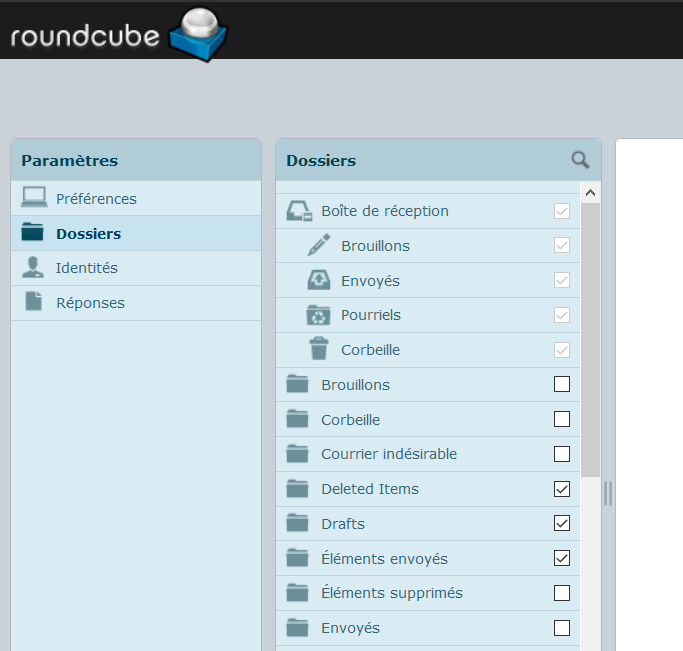683x651 pixels.
Task: Click the Envoyés outbox tray icon
Action: [x=318, y=280]
